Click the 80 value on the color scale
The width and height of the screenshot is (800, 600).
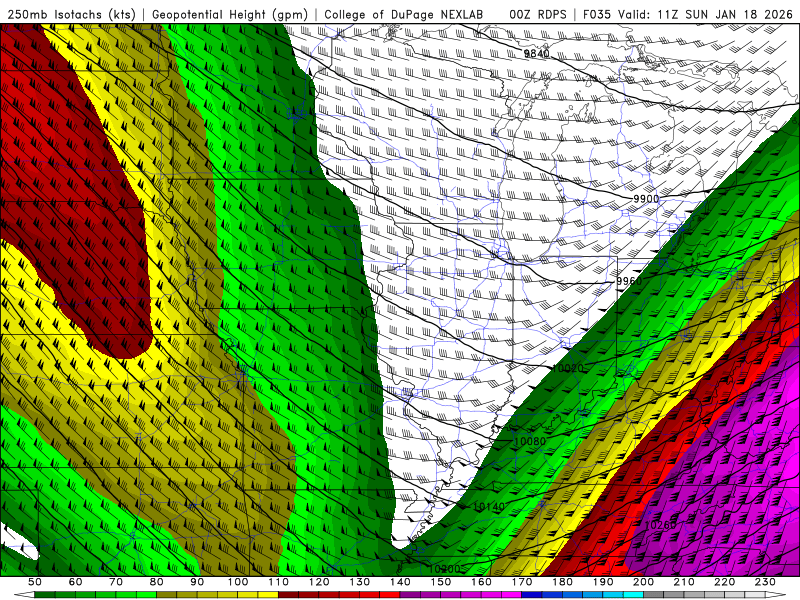(x=157, y=582)
